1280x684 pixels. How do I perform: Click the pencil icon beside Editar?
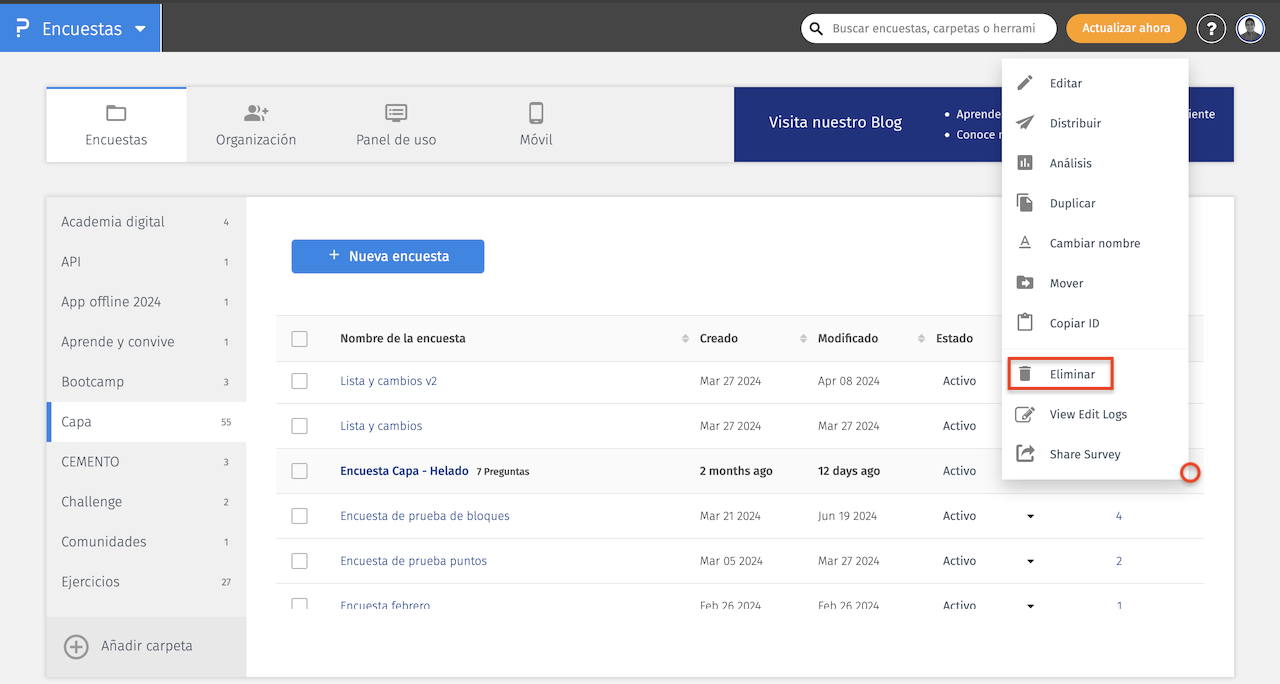coord(1025,83)
